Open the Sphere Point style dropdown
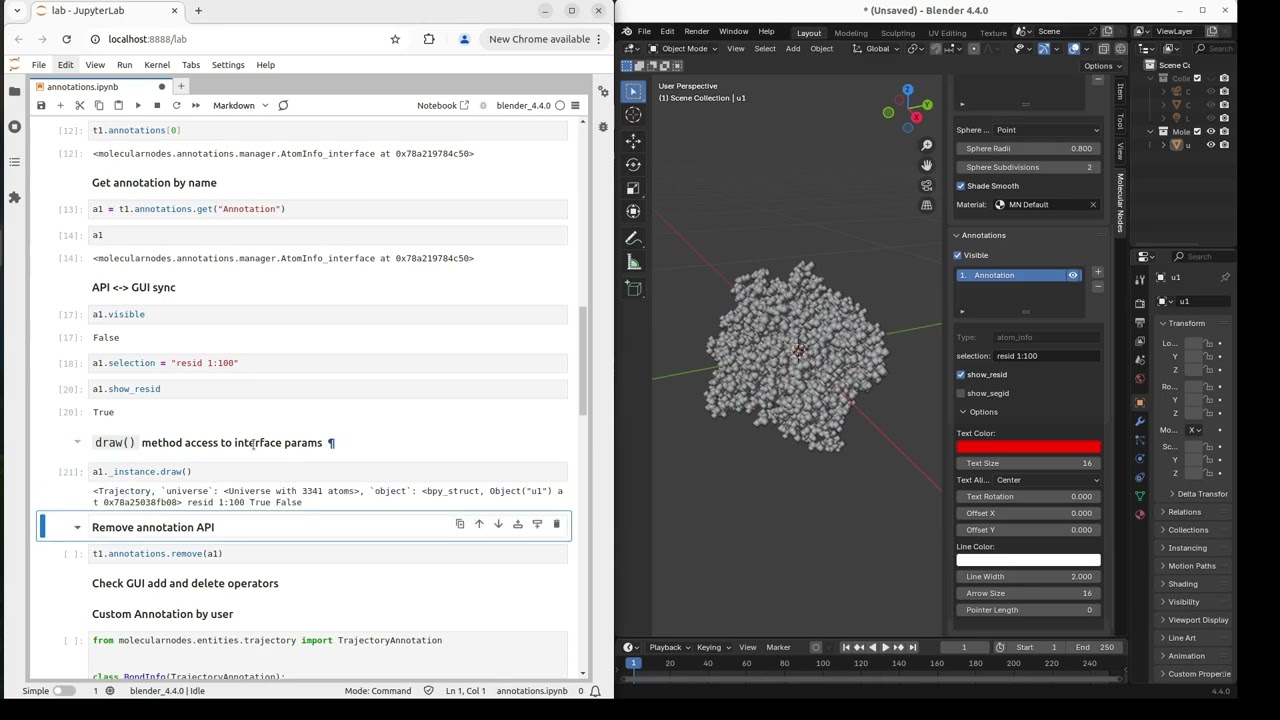Image resolution: width=1280 pixels, height=720 pixels. (1047, 130)
